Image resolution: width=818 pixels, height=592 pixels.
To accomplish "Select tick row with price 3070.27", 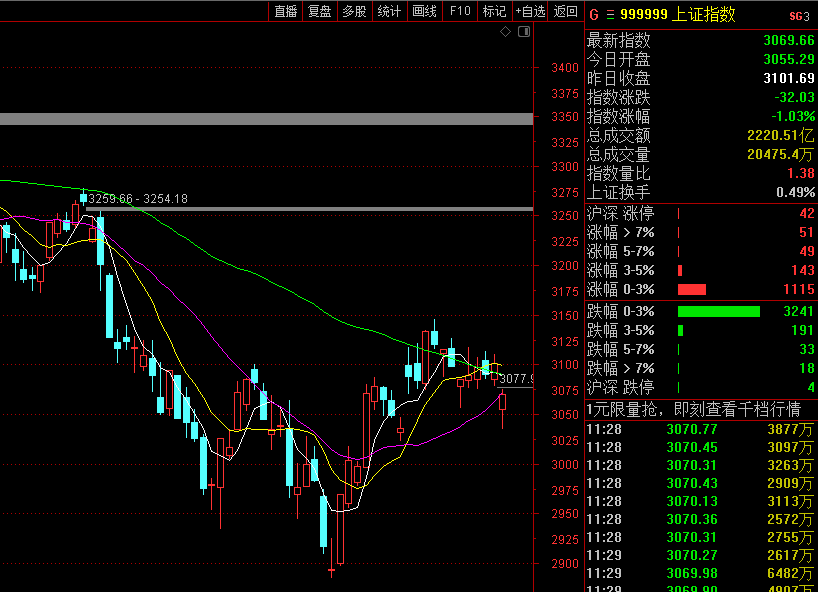I will point(700,555).
